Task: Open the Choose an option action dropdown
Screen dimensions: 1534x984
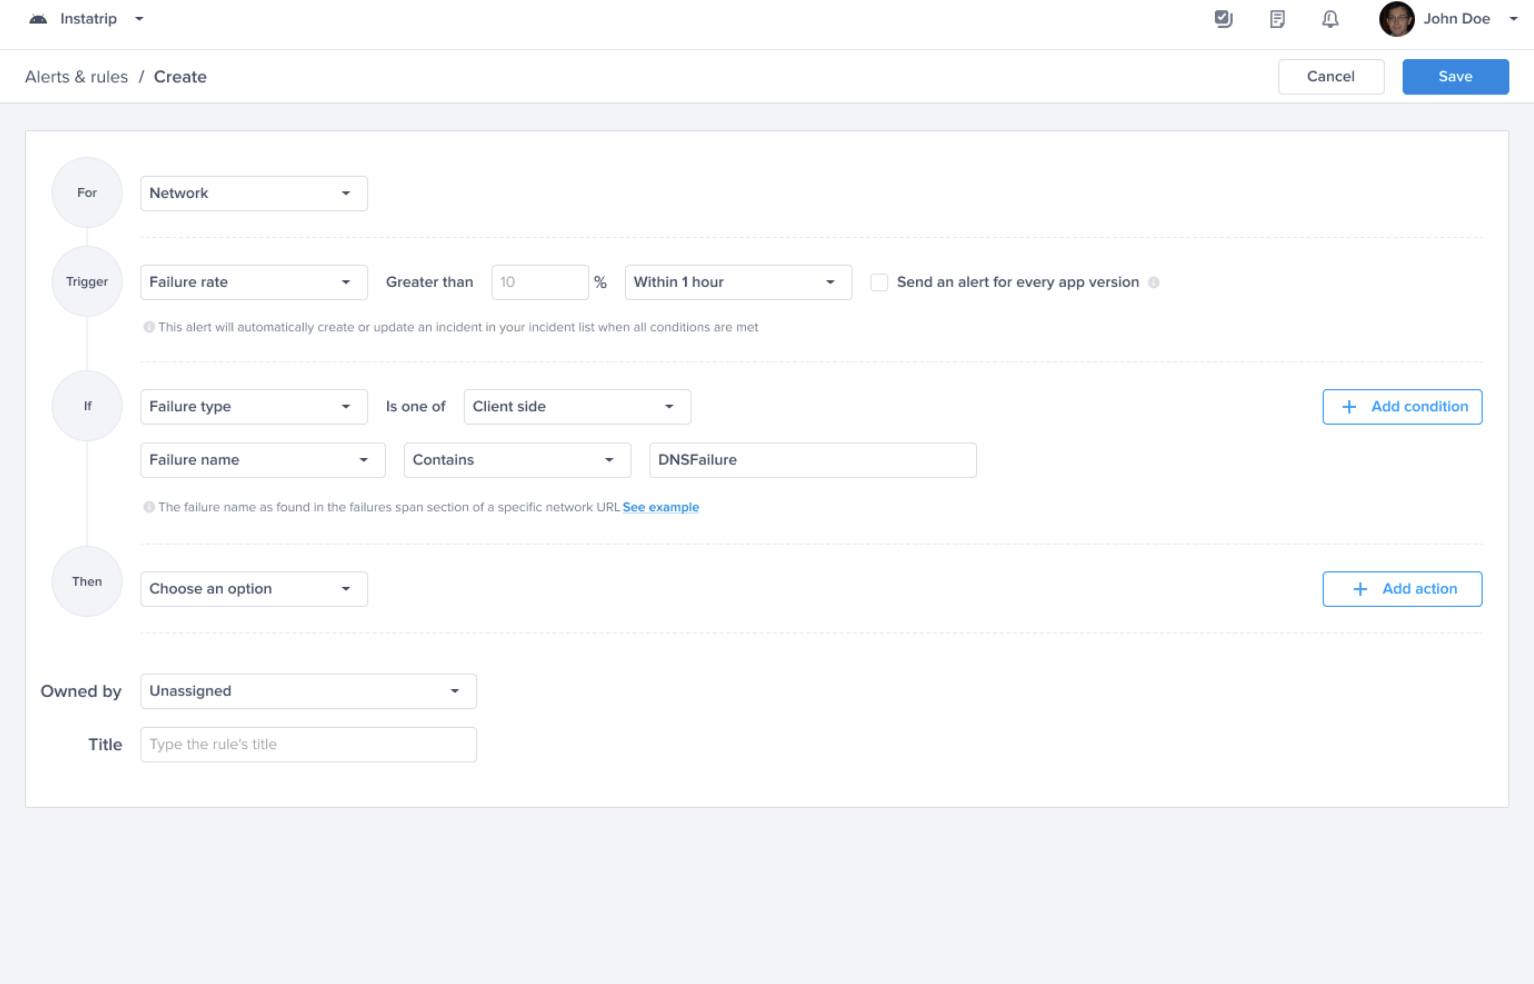Action: click(x=254, y=589)
